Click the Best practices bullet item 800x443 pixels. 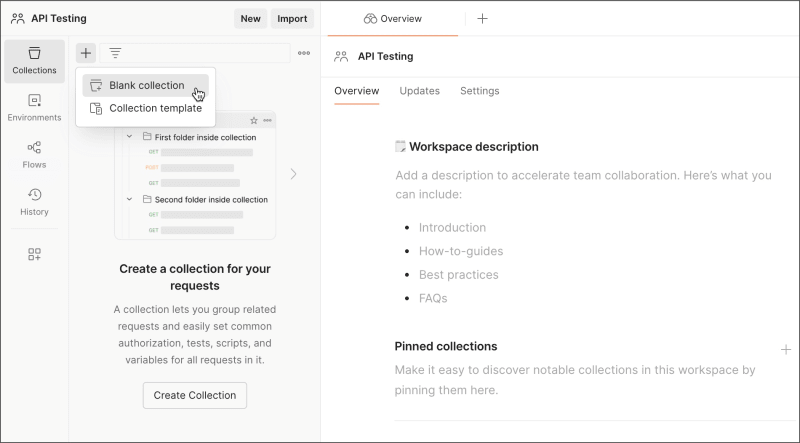pos(459,275)
